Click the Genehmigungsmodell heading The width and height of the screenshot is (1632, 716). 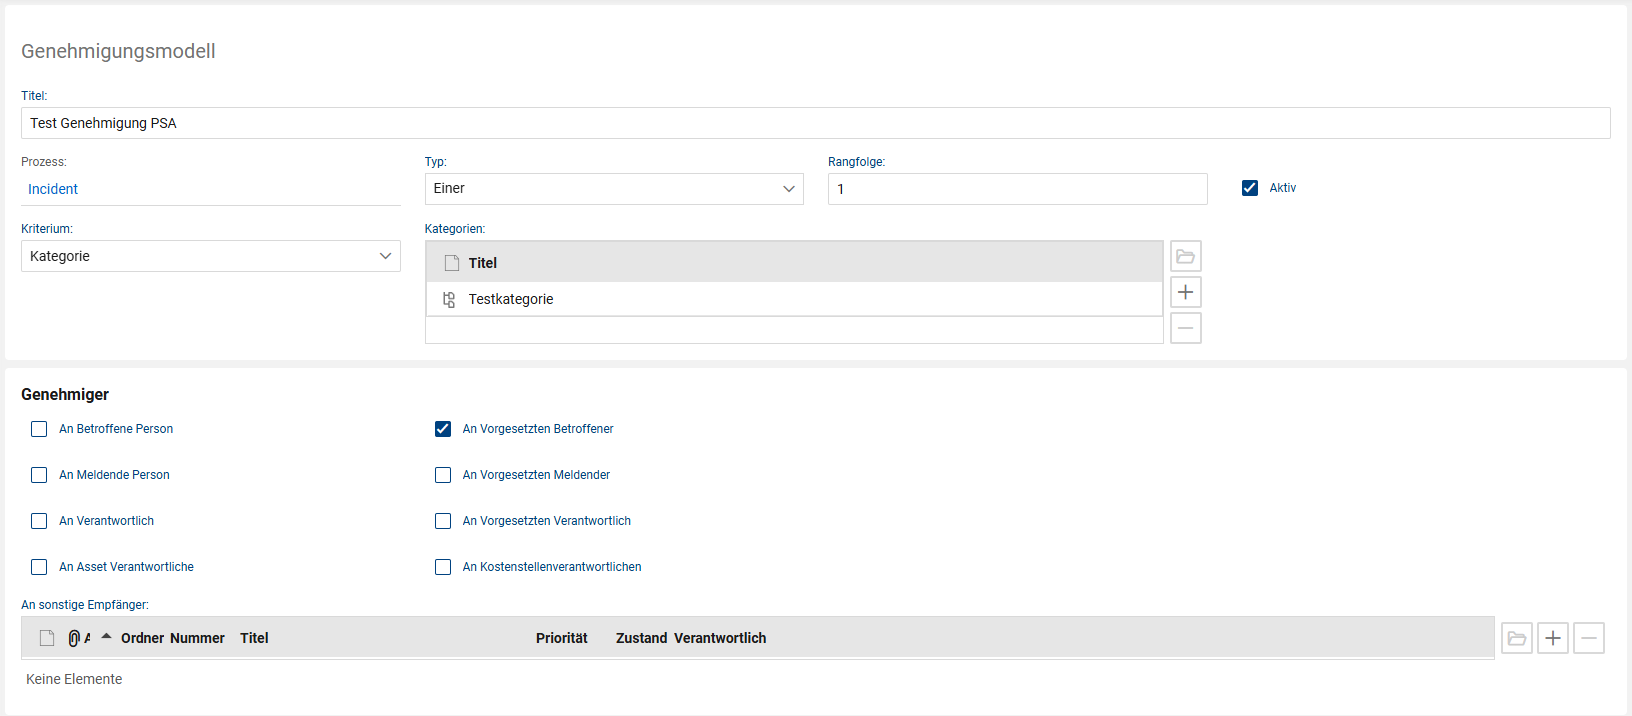pyautogui.click(x=118, y=51)
